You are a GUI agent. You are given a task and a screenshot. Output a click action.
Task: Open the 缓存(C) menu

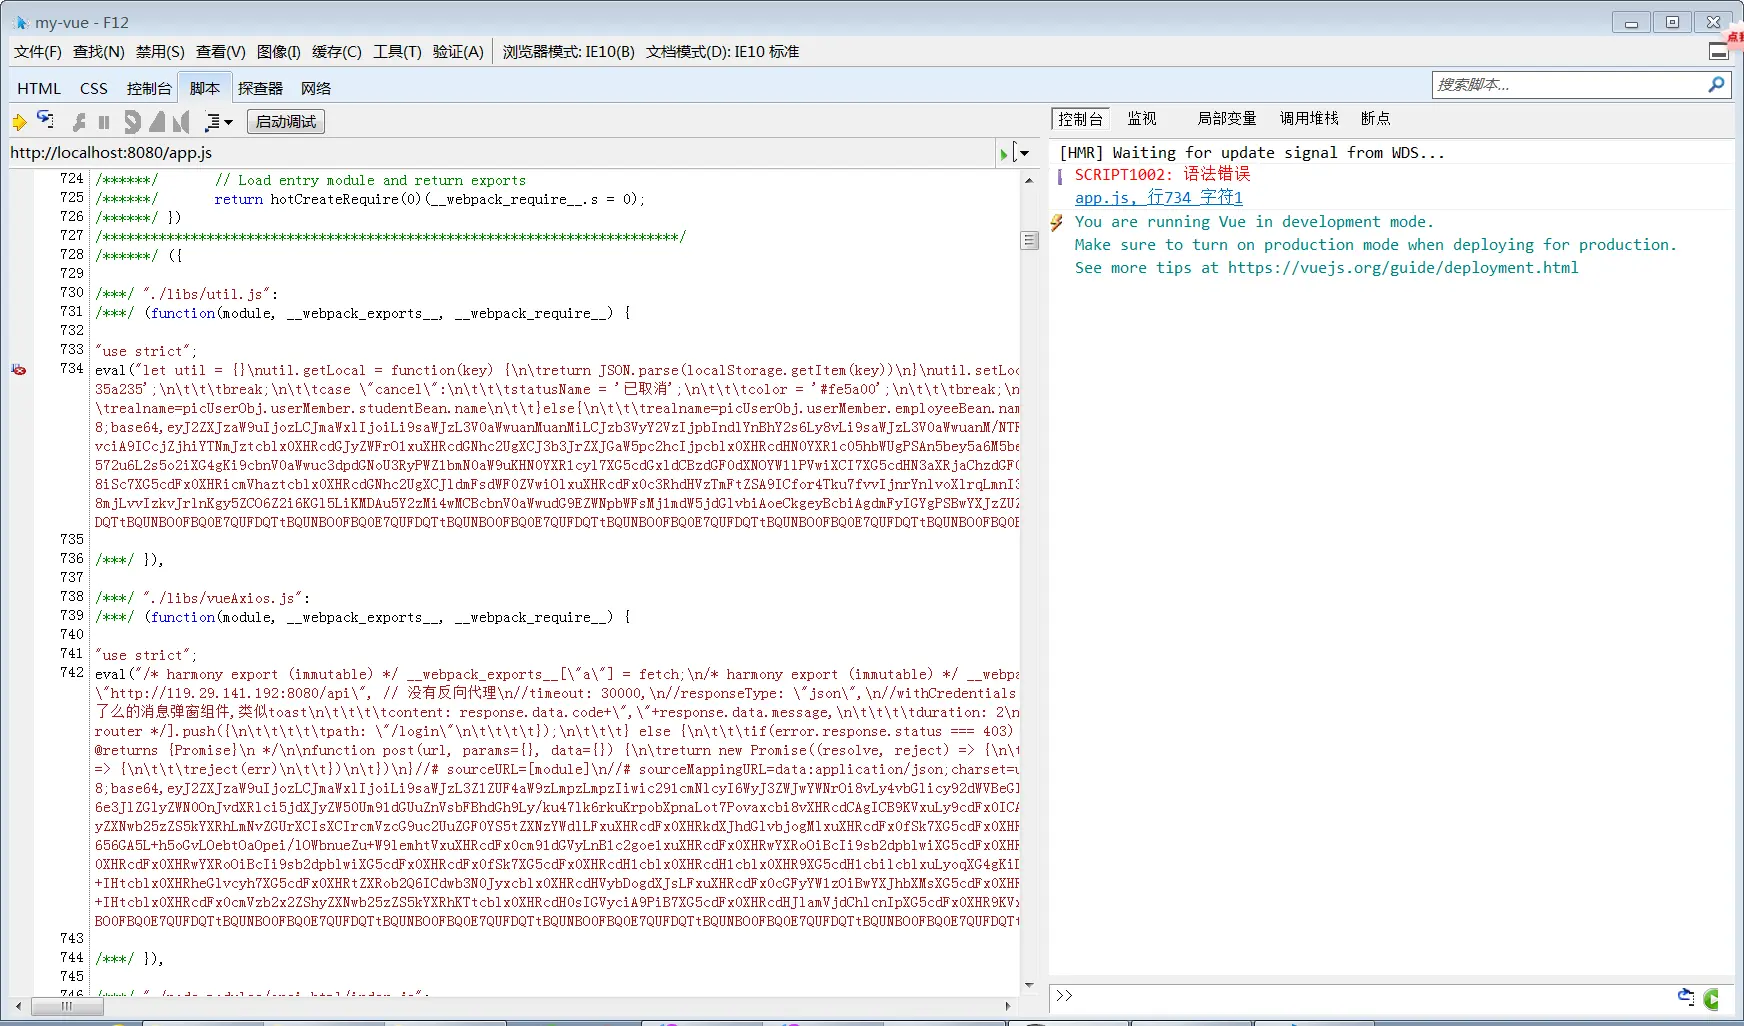point(337,52)
